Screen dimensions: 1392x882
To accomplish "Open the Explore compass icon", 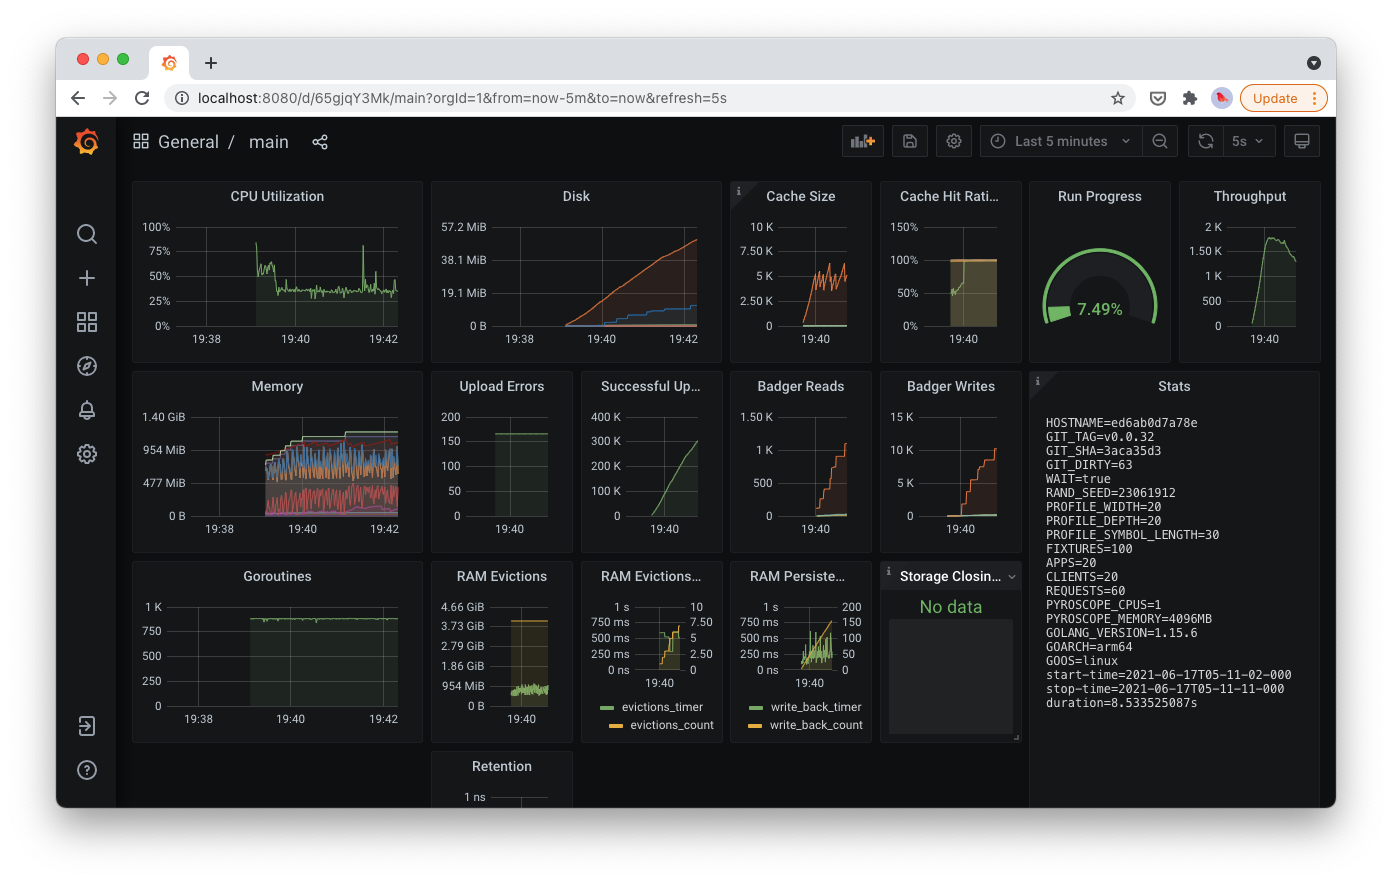I will [87, 366].
